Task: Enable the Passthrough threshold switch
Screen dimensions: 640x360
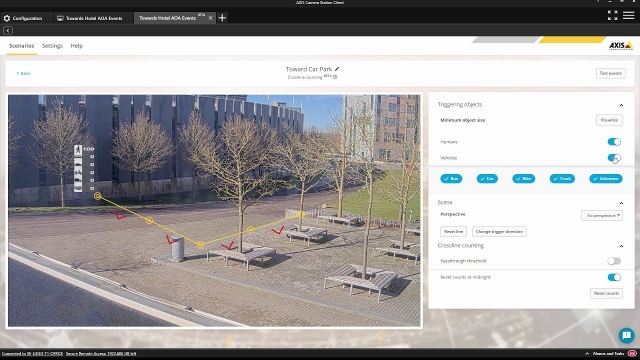Action: click(614, 261)
